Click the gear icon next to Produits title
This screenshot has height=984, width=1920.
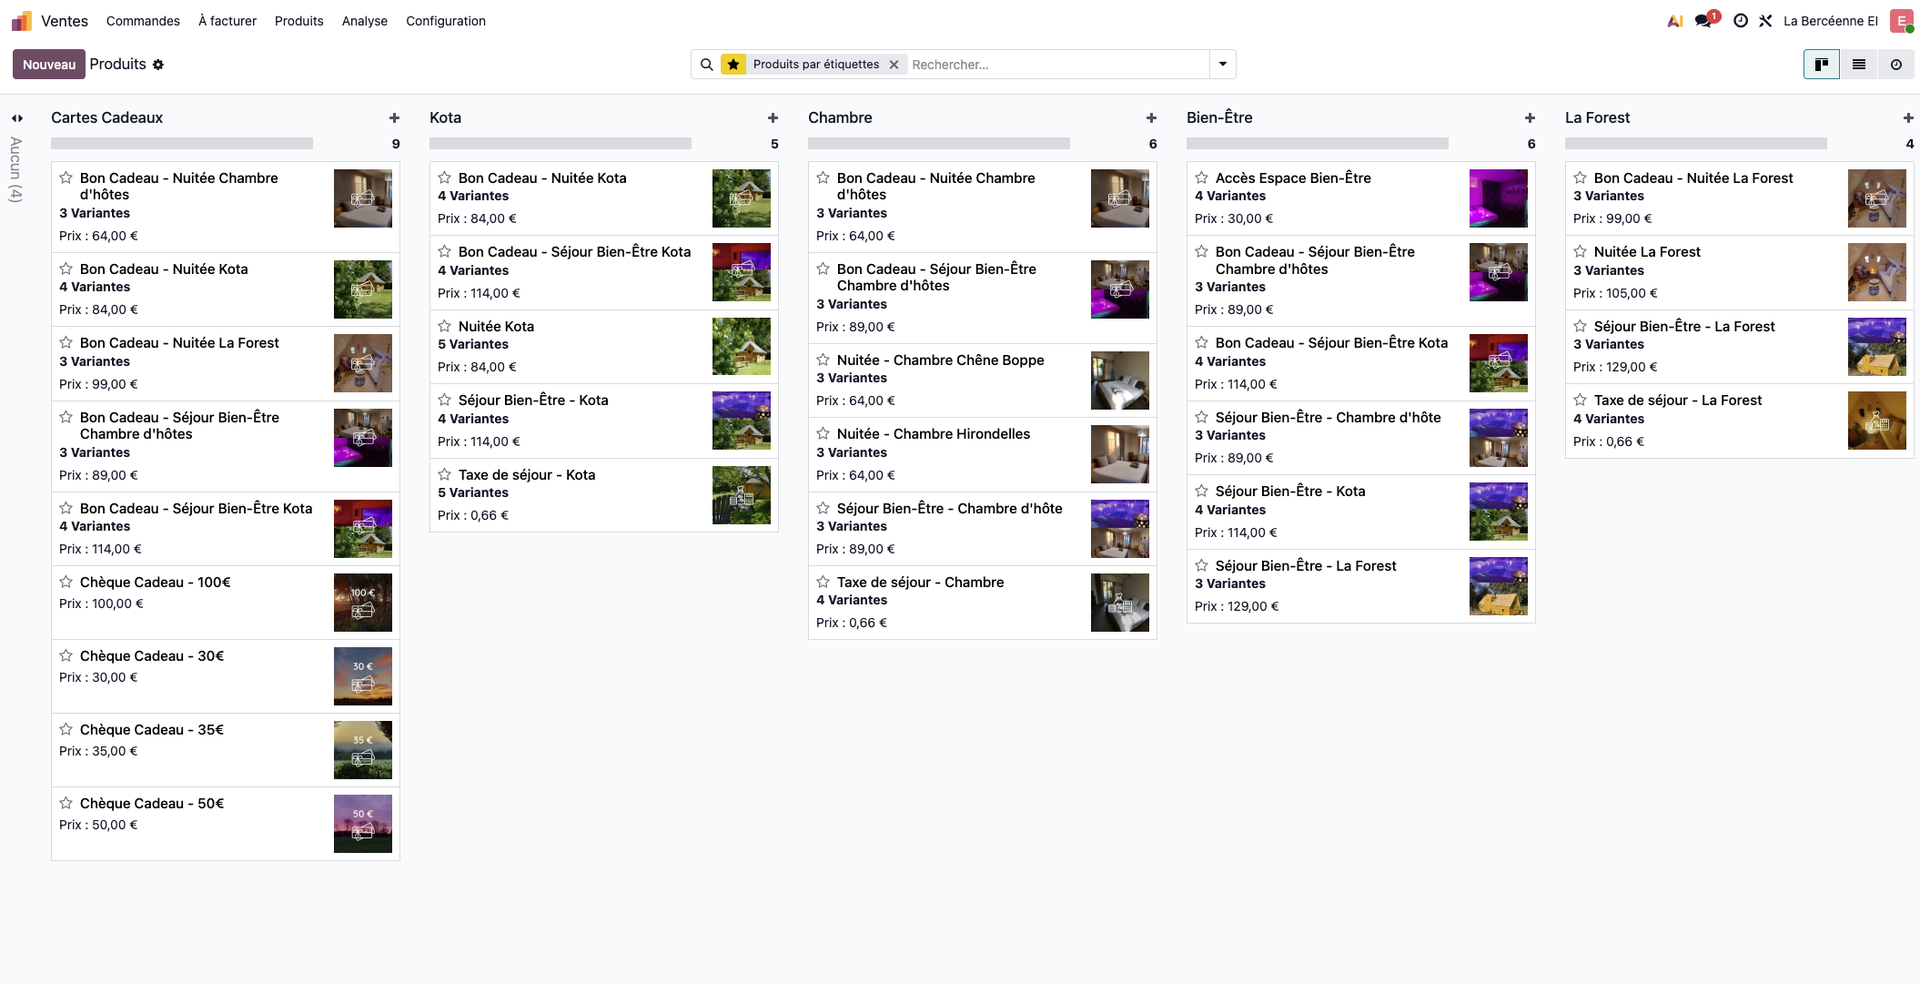158,65
